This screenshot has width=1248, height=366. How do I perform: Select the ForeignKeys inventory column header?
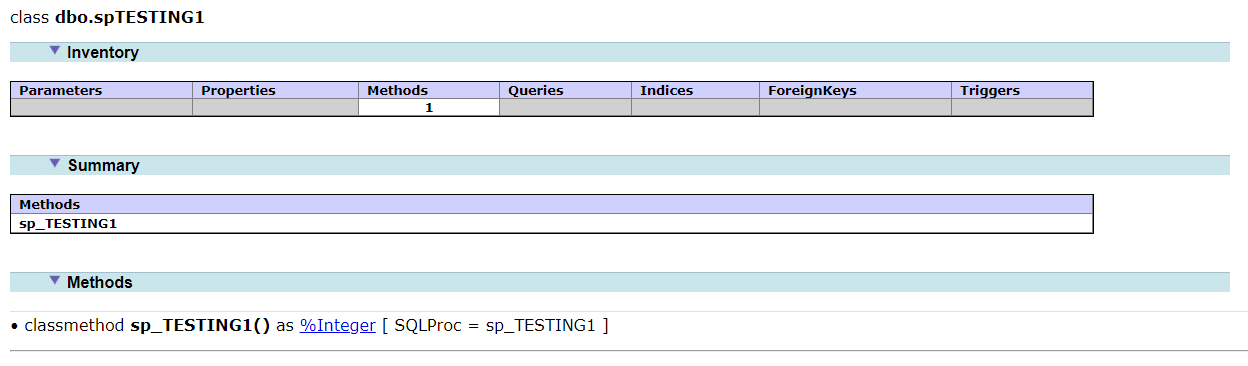[x=855, y=90]
